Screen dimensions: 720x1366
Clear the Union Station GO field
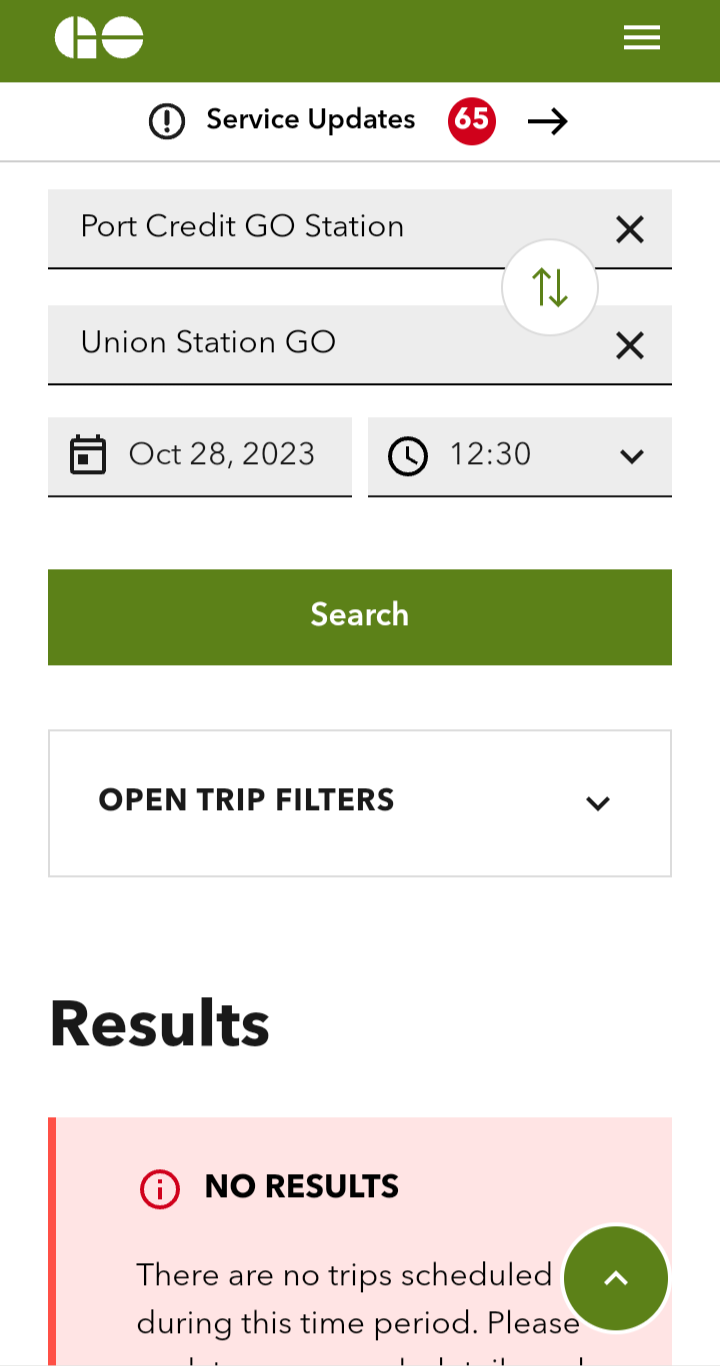coord(629,346)
